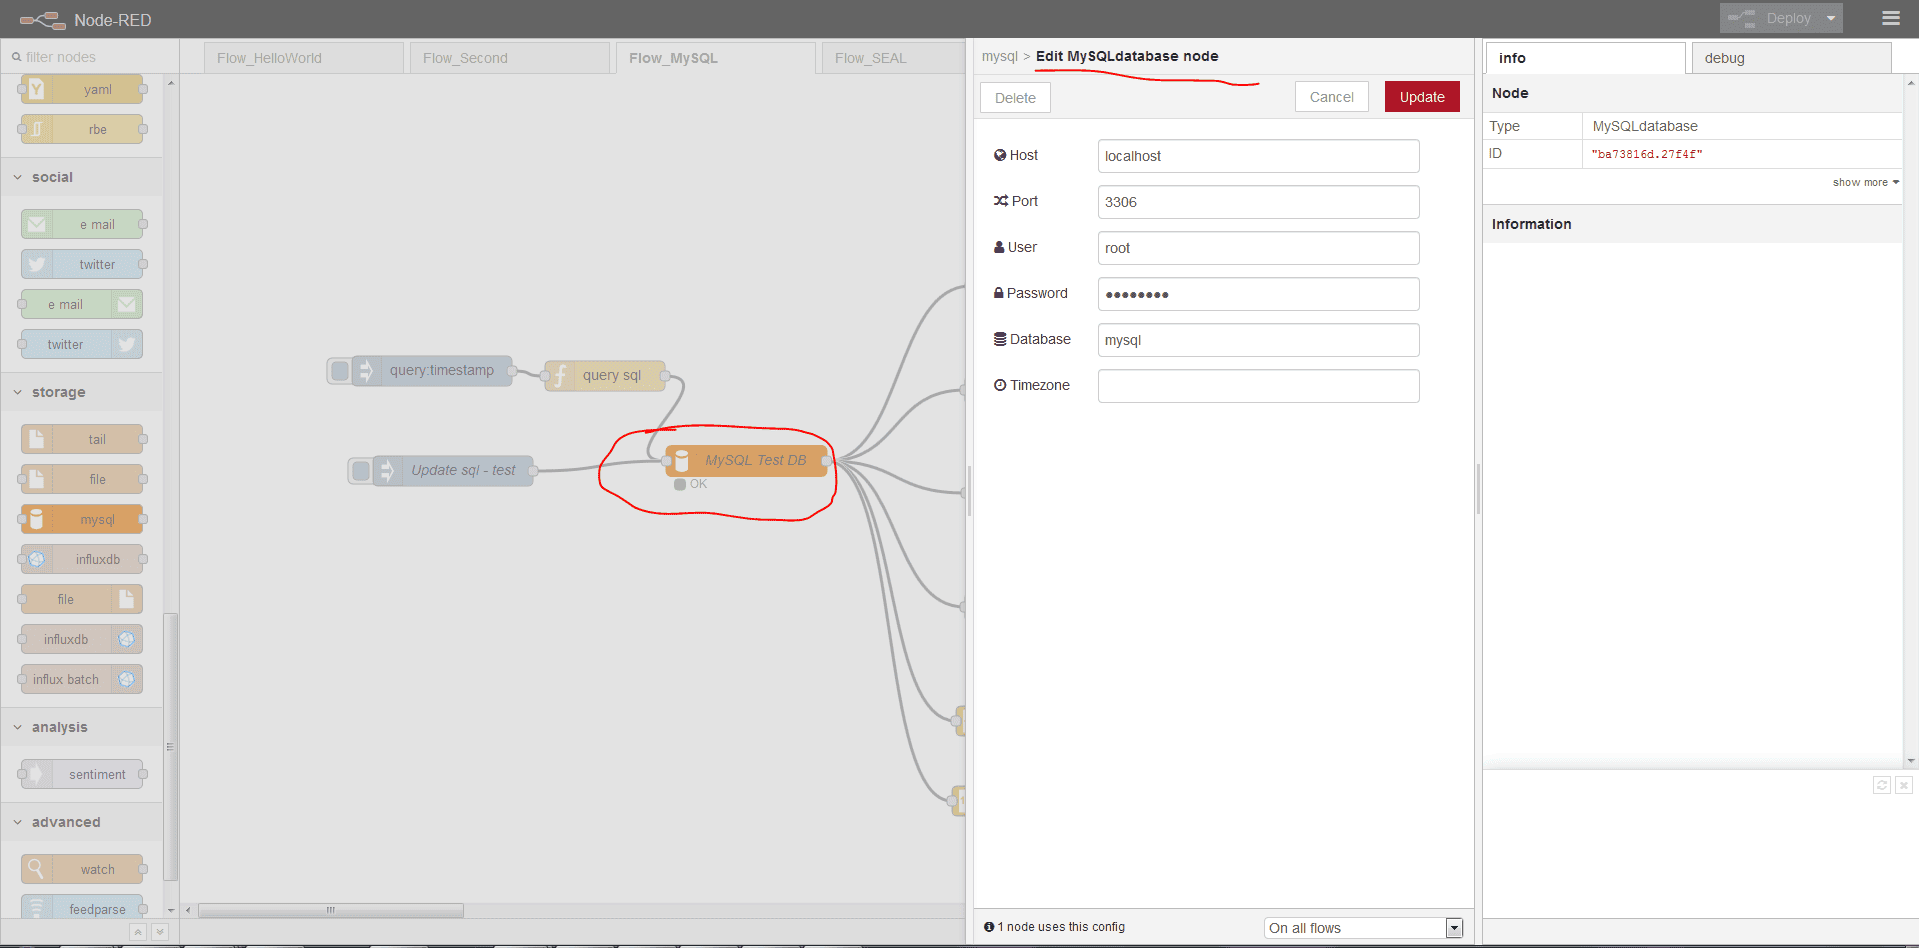The width and height of the screenshot is (1919, 948).
Task: Click refresh icon in info panel tips
Action: click(x=1881, y=785)
